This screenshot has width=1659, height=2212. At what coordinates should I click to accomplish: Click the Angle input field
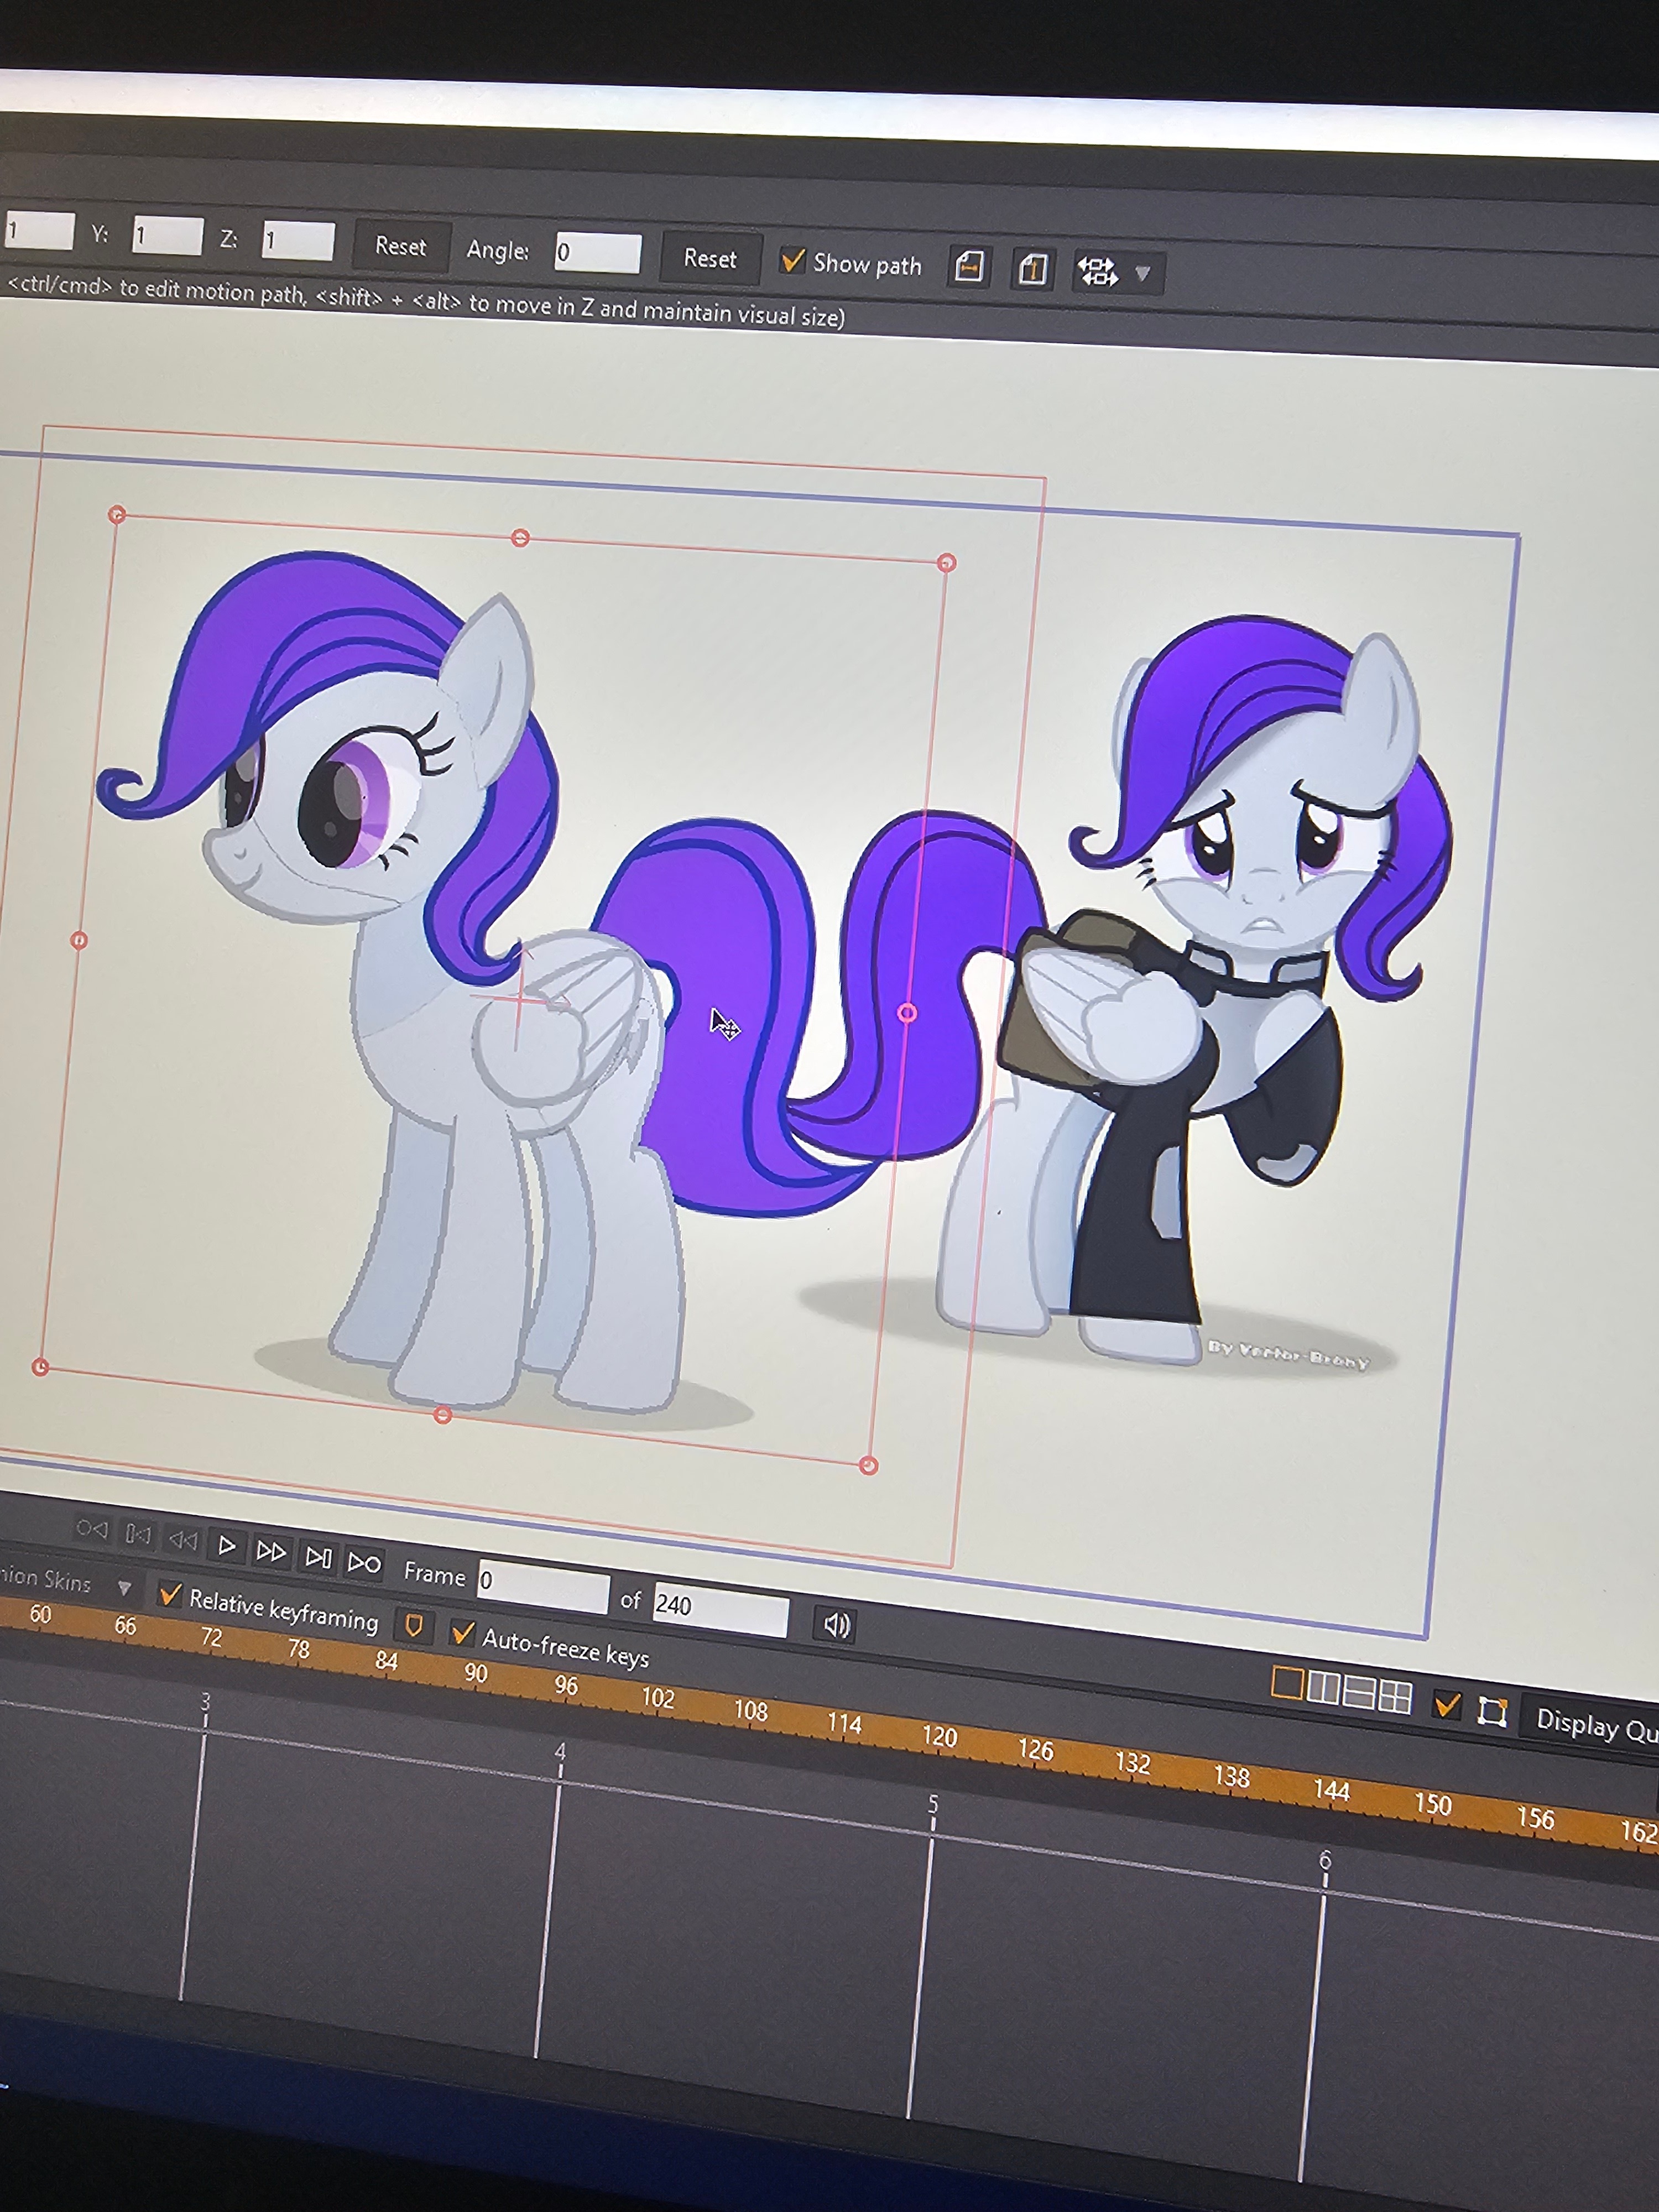597,252
